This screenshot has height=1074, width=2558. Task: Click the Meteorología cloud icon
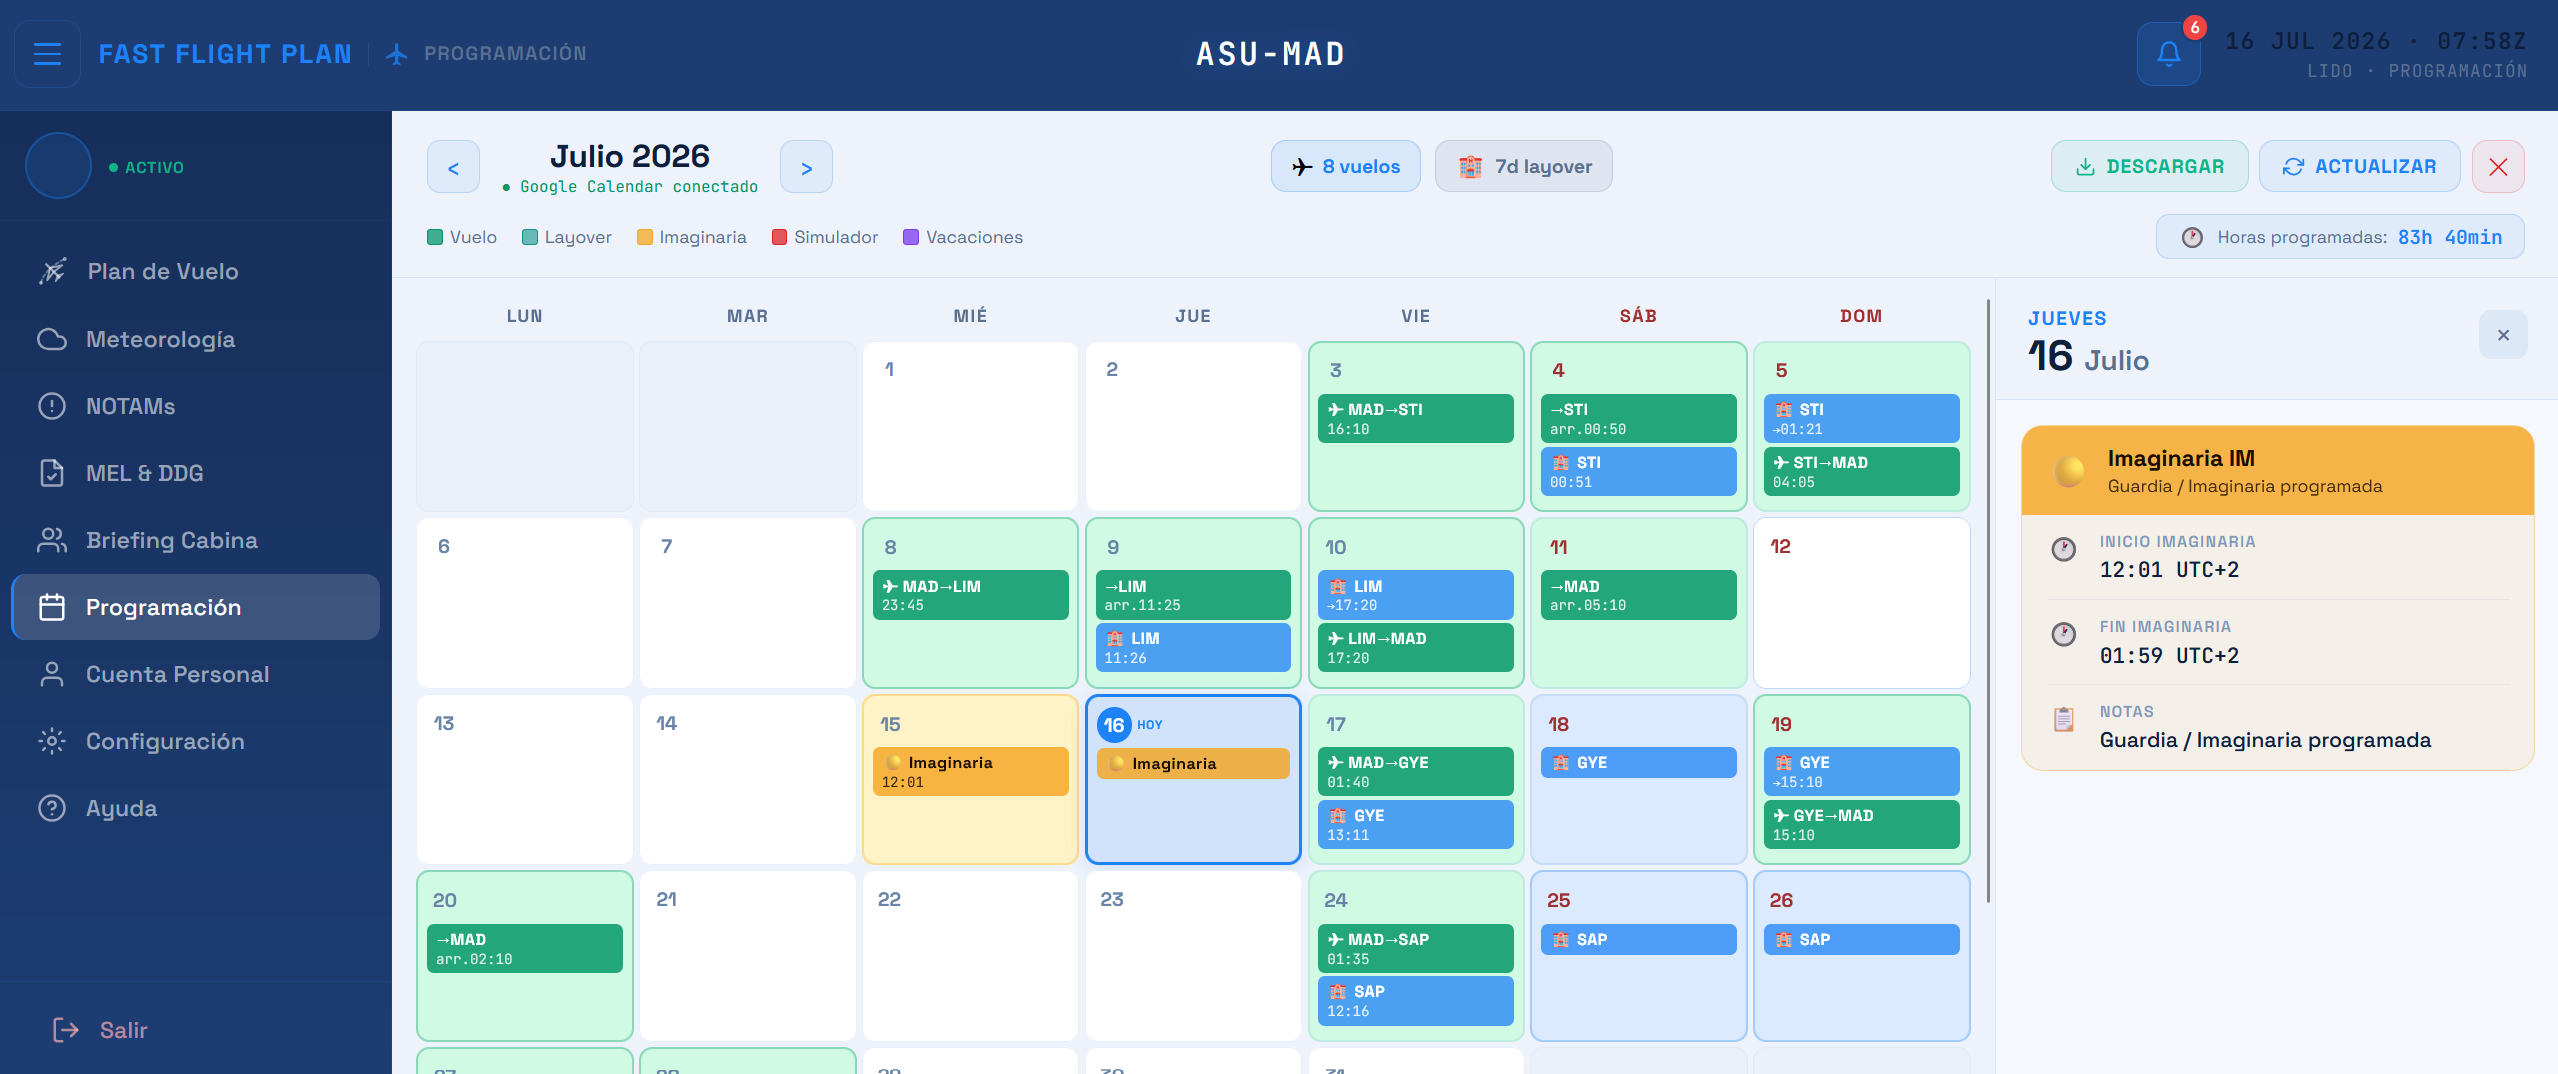click(x=52, y=339)
